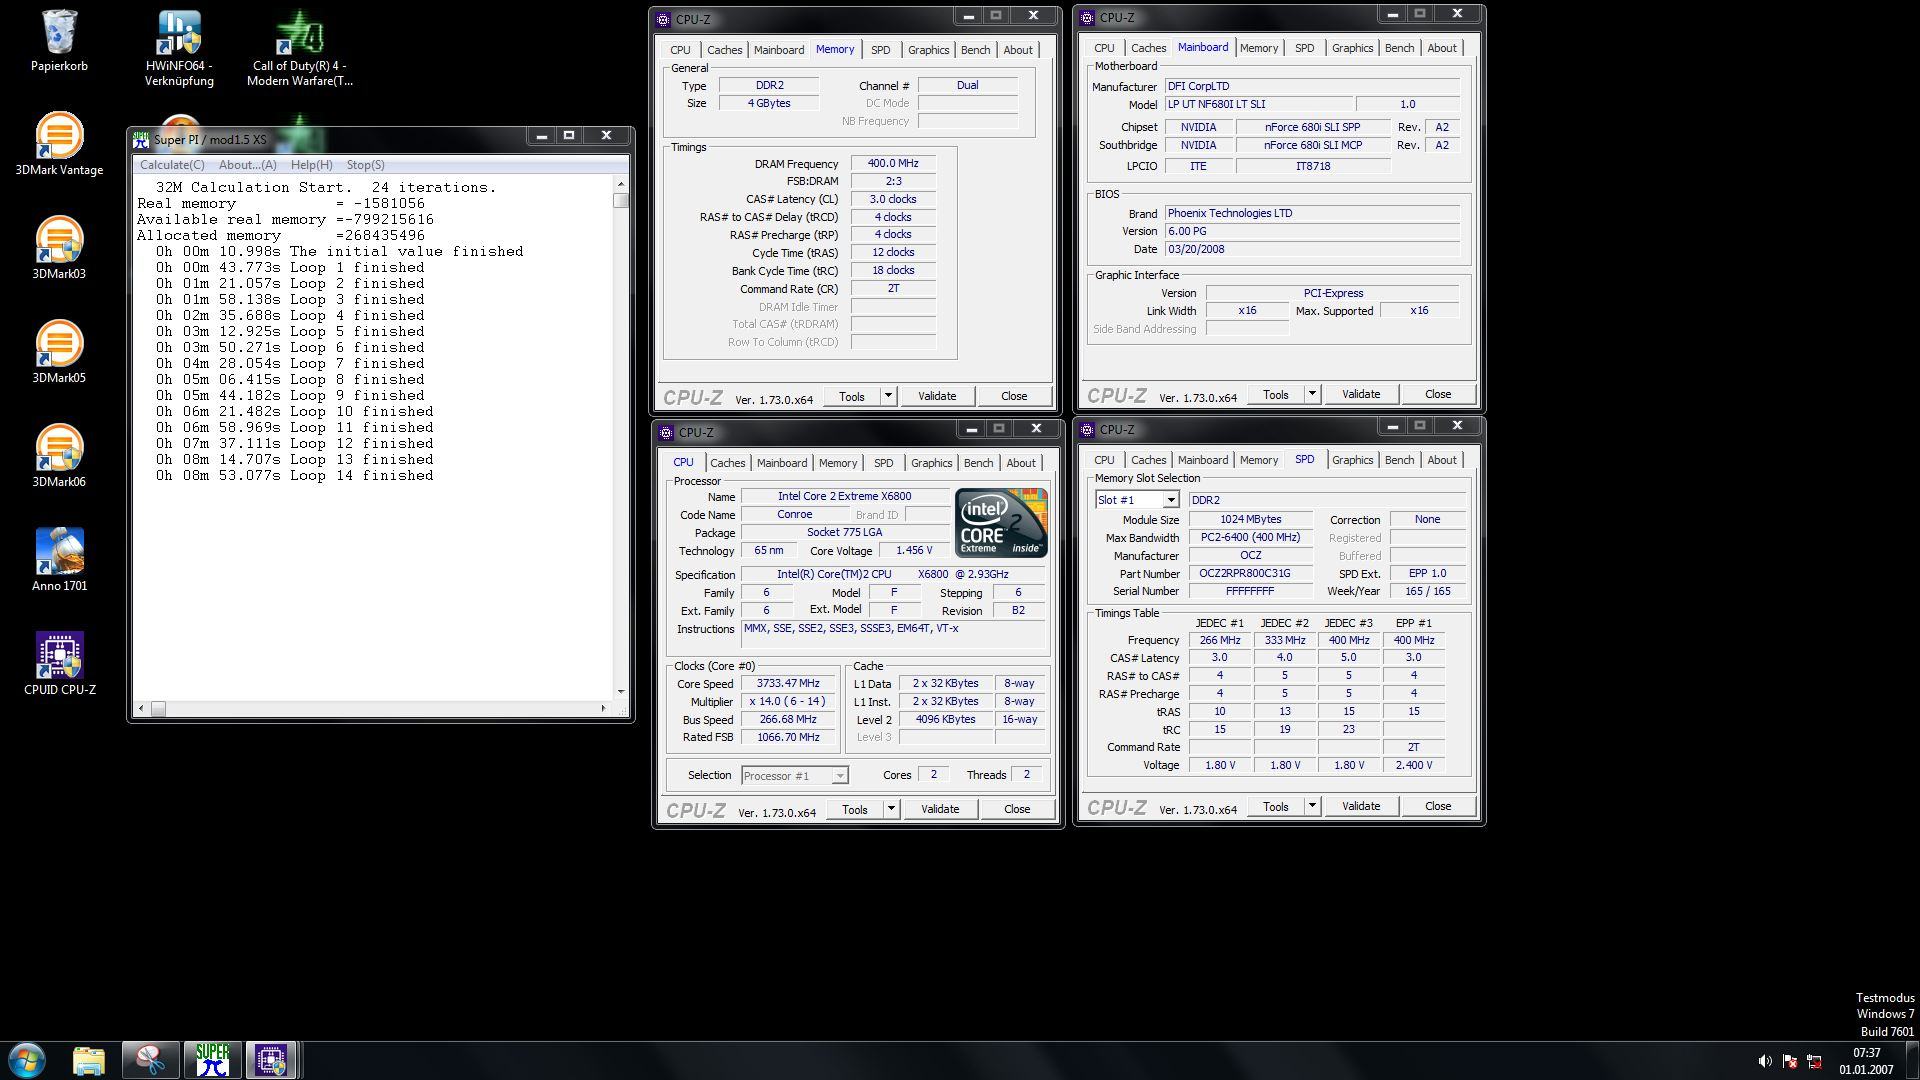Click the Intel Core 2 Extreme logo

point(1000,522)
